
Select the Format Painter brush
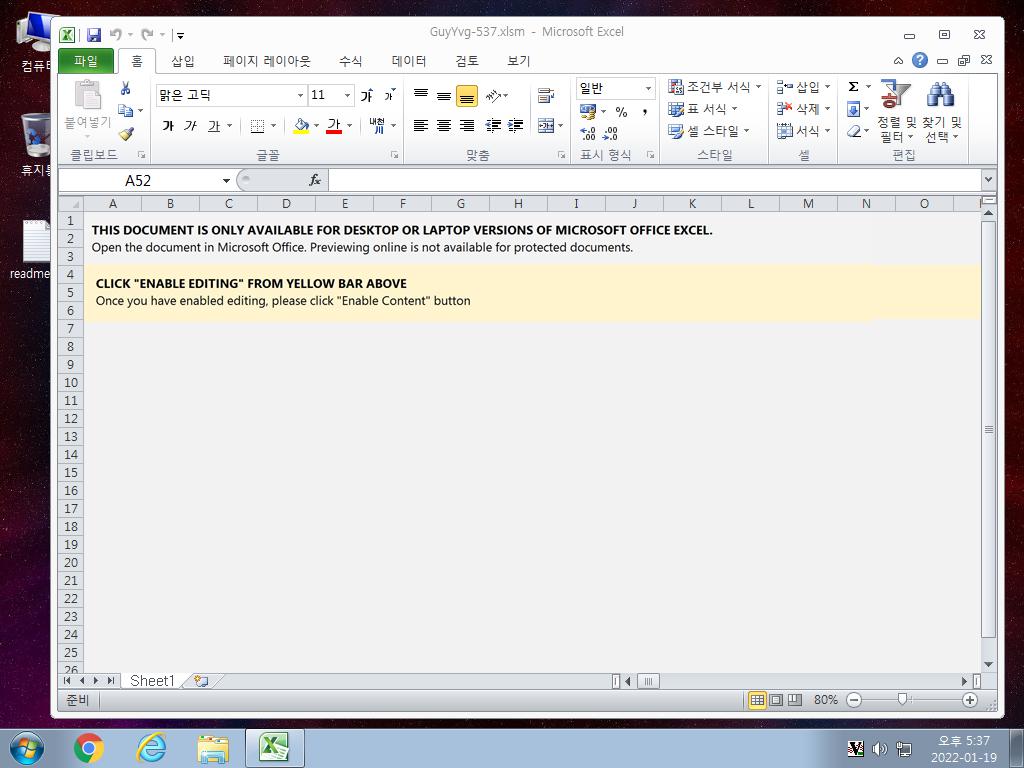(x=126, y=133)
